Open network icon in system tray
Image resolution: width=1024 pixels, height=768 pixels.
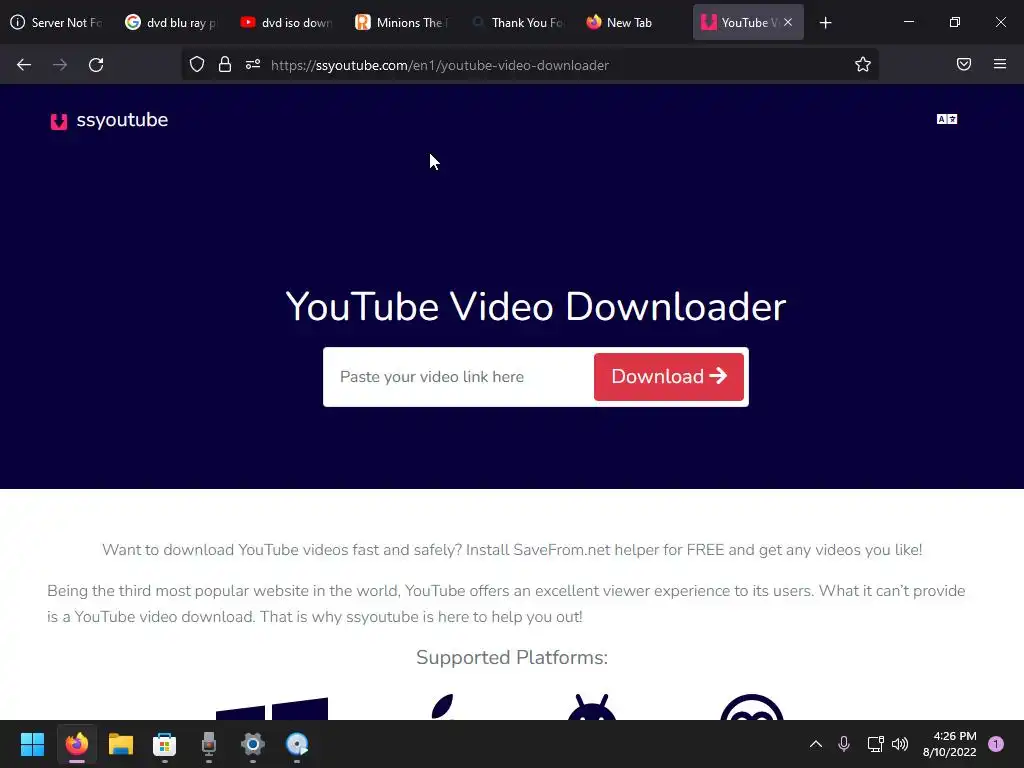point(875,744)
